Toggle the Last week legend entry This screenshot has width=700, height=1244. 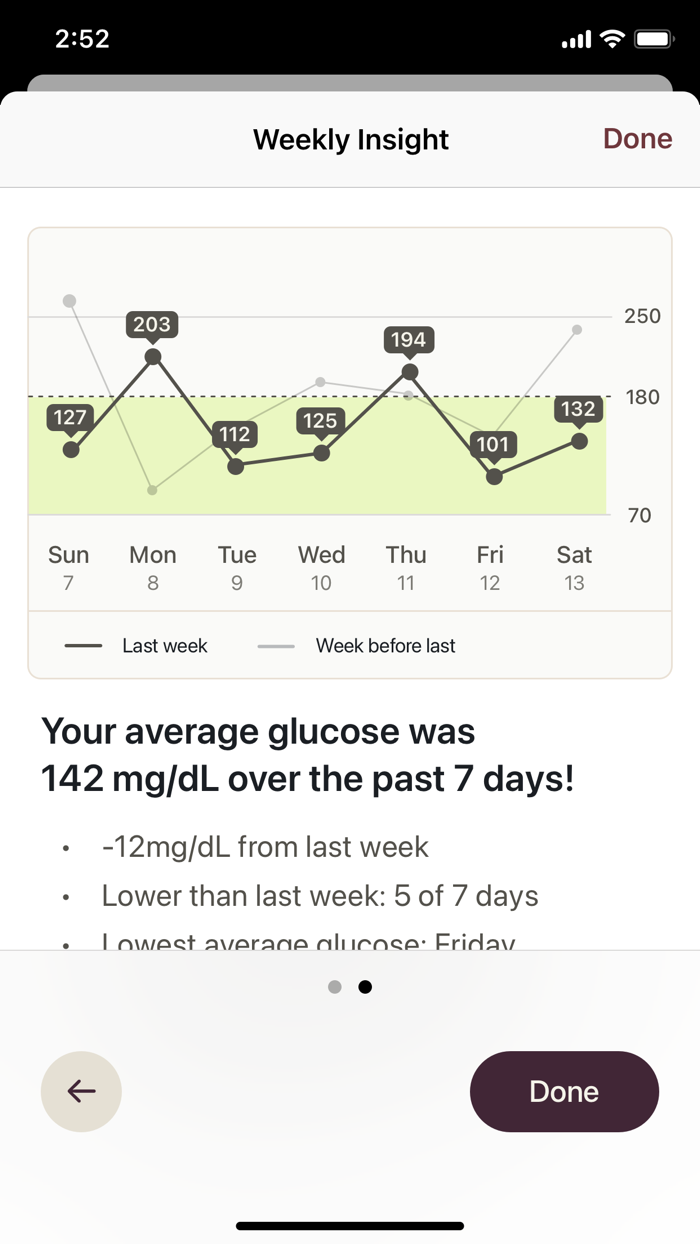pos(134,645)
